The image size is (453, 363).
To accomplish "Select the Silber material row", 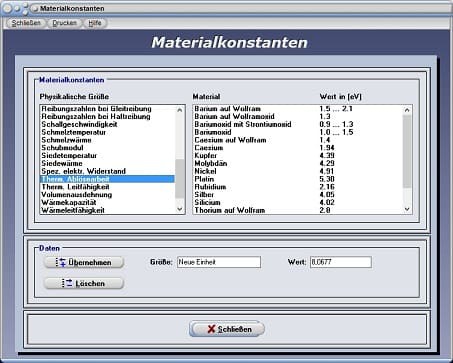I will (298, 195).
